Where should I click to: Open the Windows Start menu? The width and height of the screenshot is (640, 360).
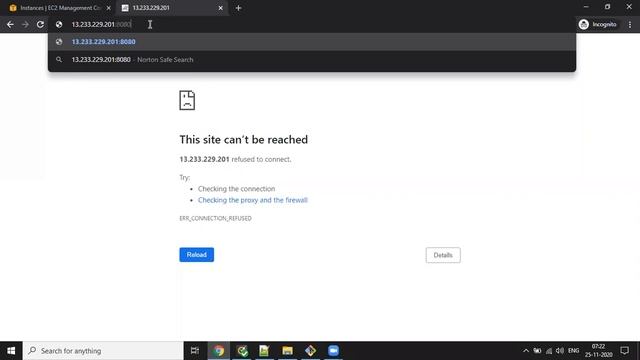coord(11,351)
